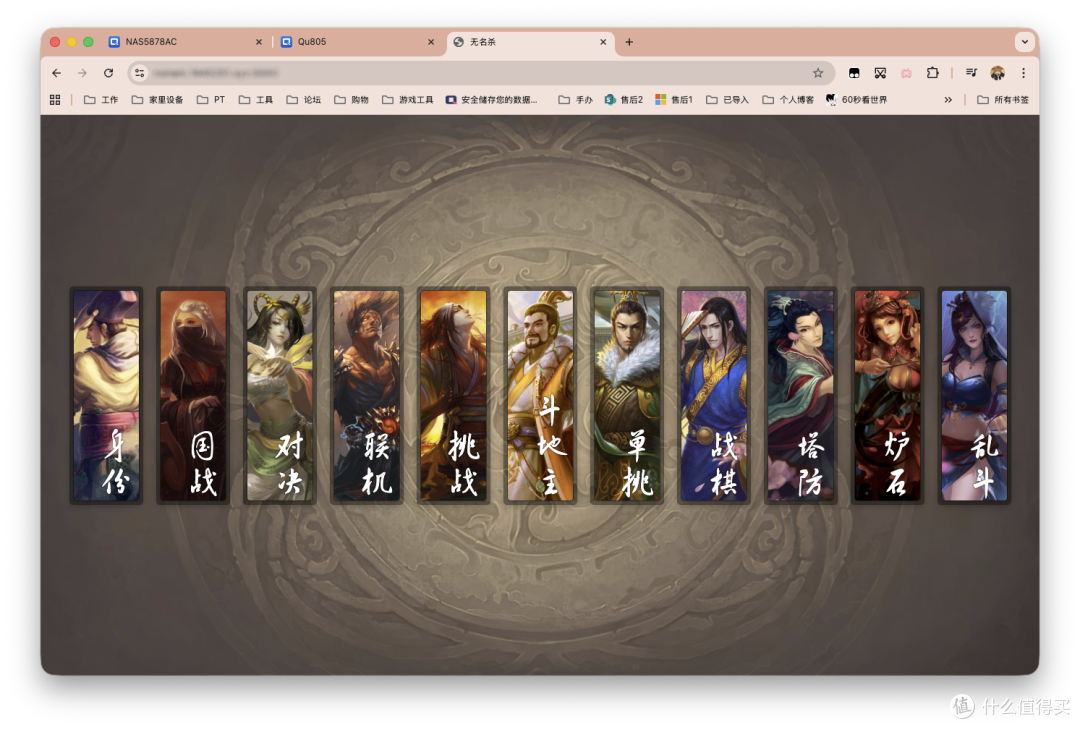Open the 家里设备 bookmark folder

click(158, 100)
